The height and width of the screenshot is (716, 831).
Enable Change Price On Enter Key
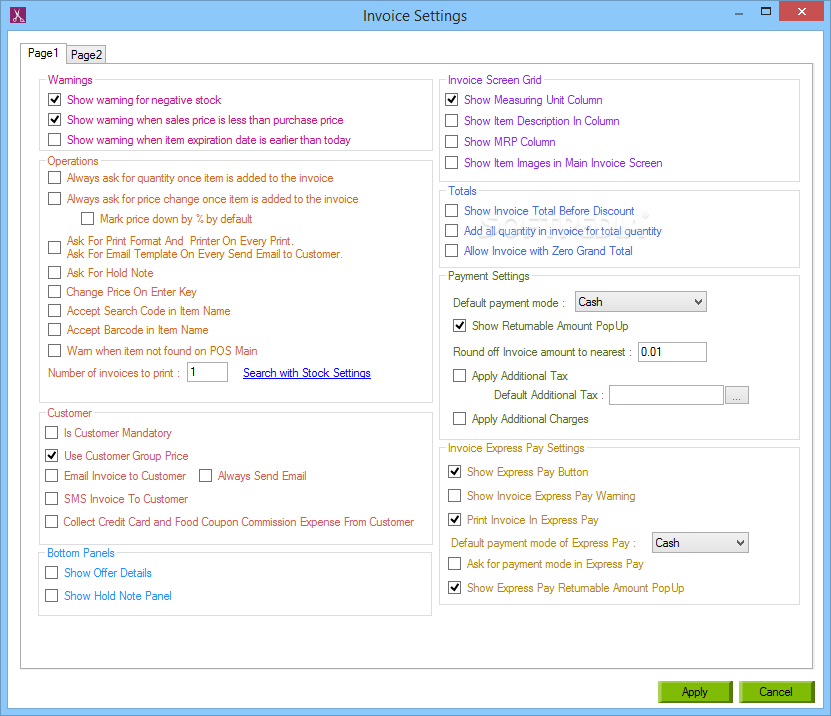pyautogui.click(x=55, y=292)
